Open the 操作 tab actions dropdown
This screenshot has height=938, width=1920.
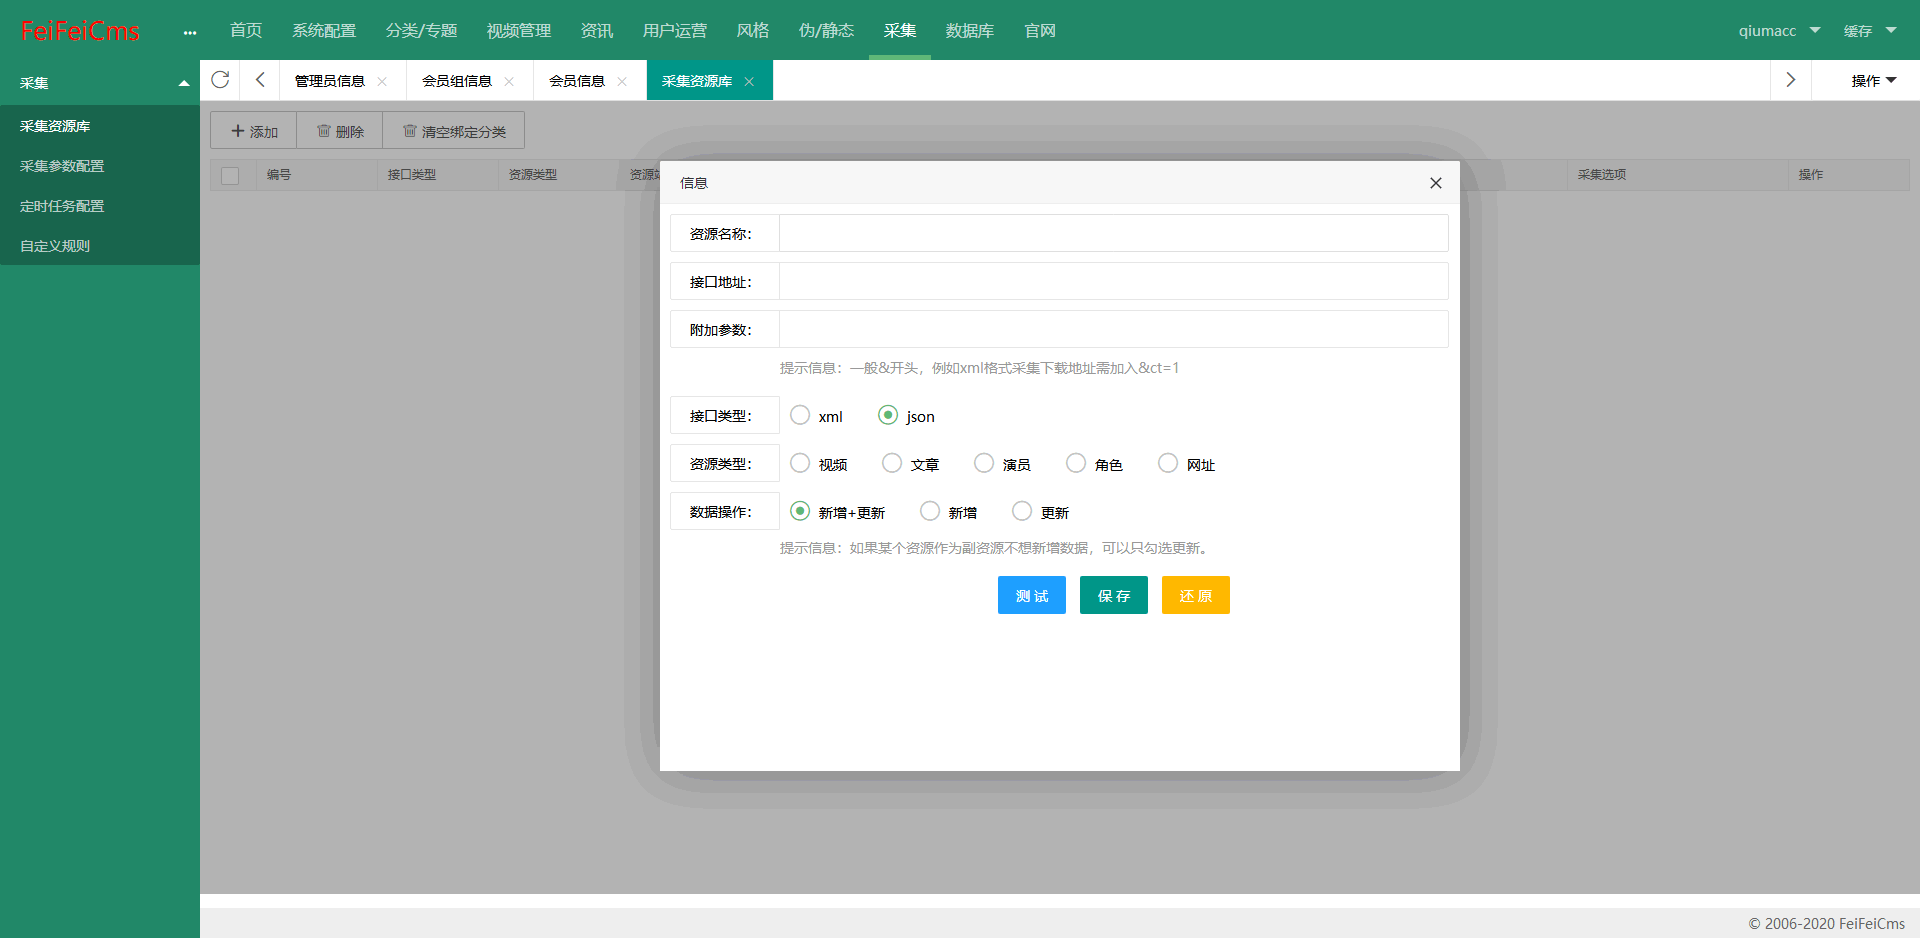point(1873,81)
